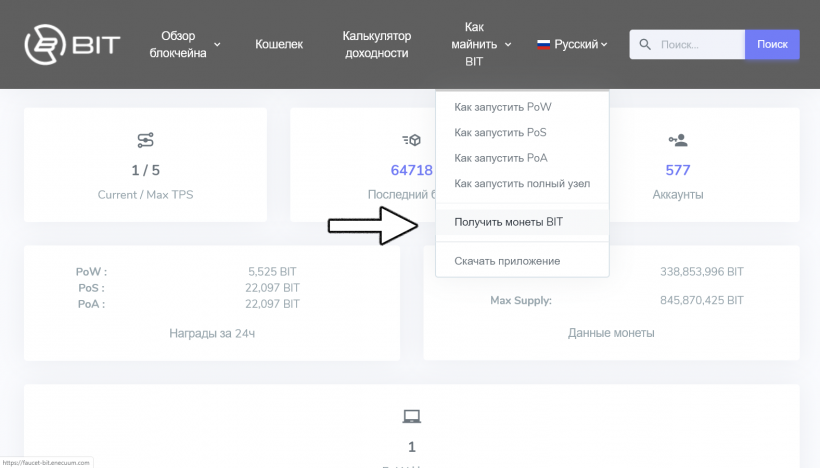
Task: Click the Аккаунты label
Action: pos(678,195)
